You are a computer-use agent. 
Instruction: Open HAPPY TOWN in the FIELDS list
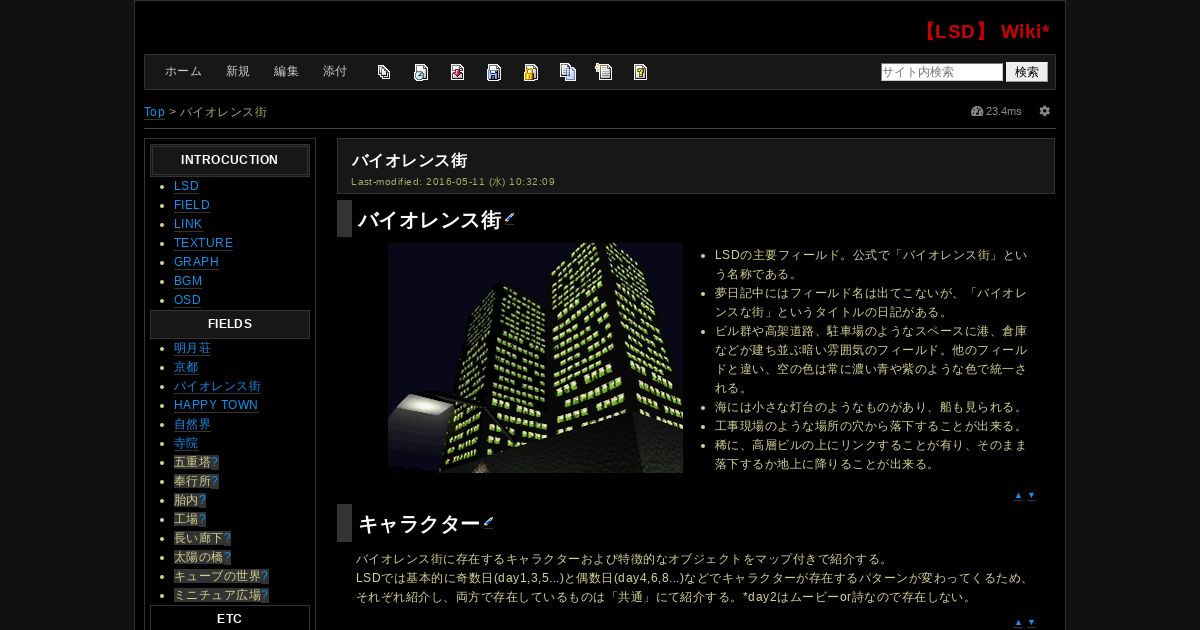216,405
